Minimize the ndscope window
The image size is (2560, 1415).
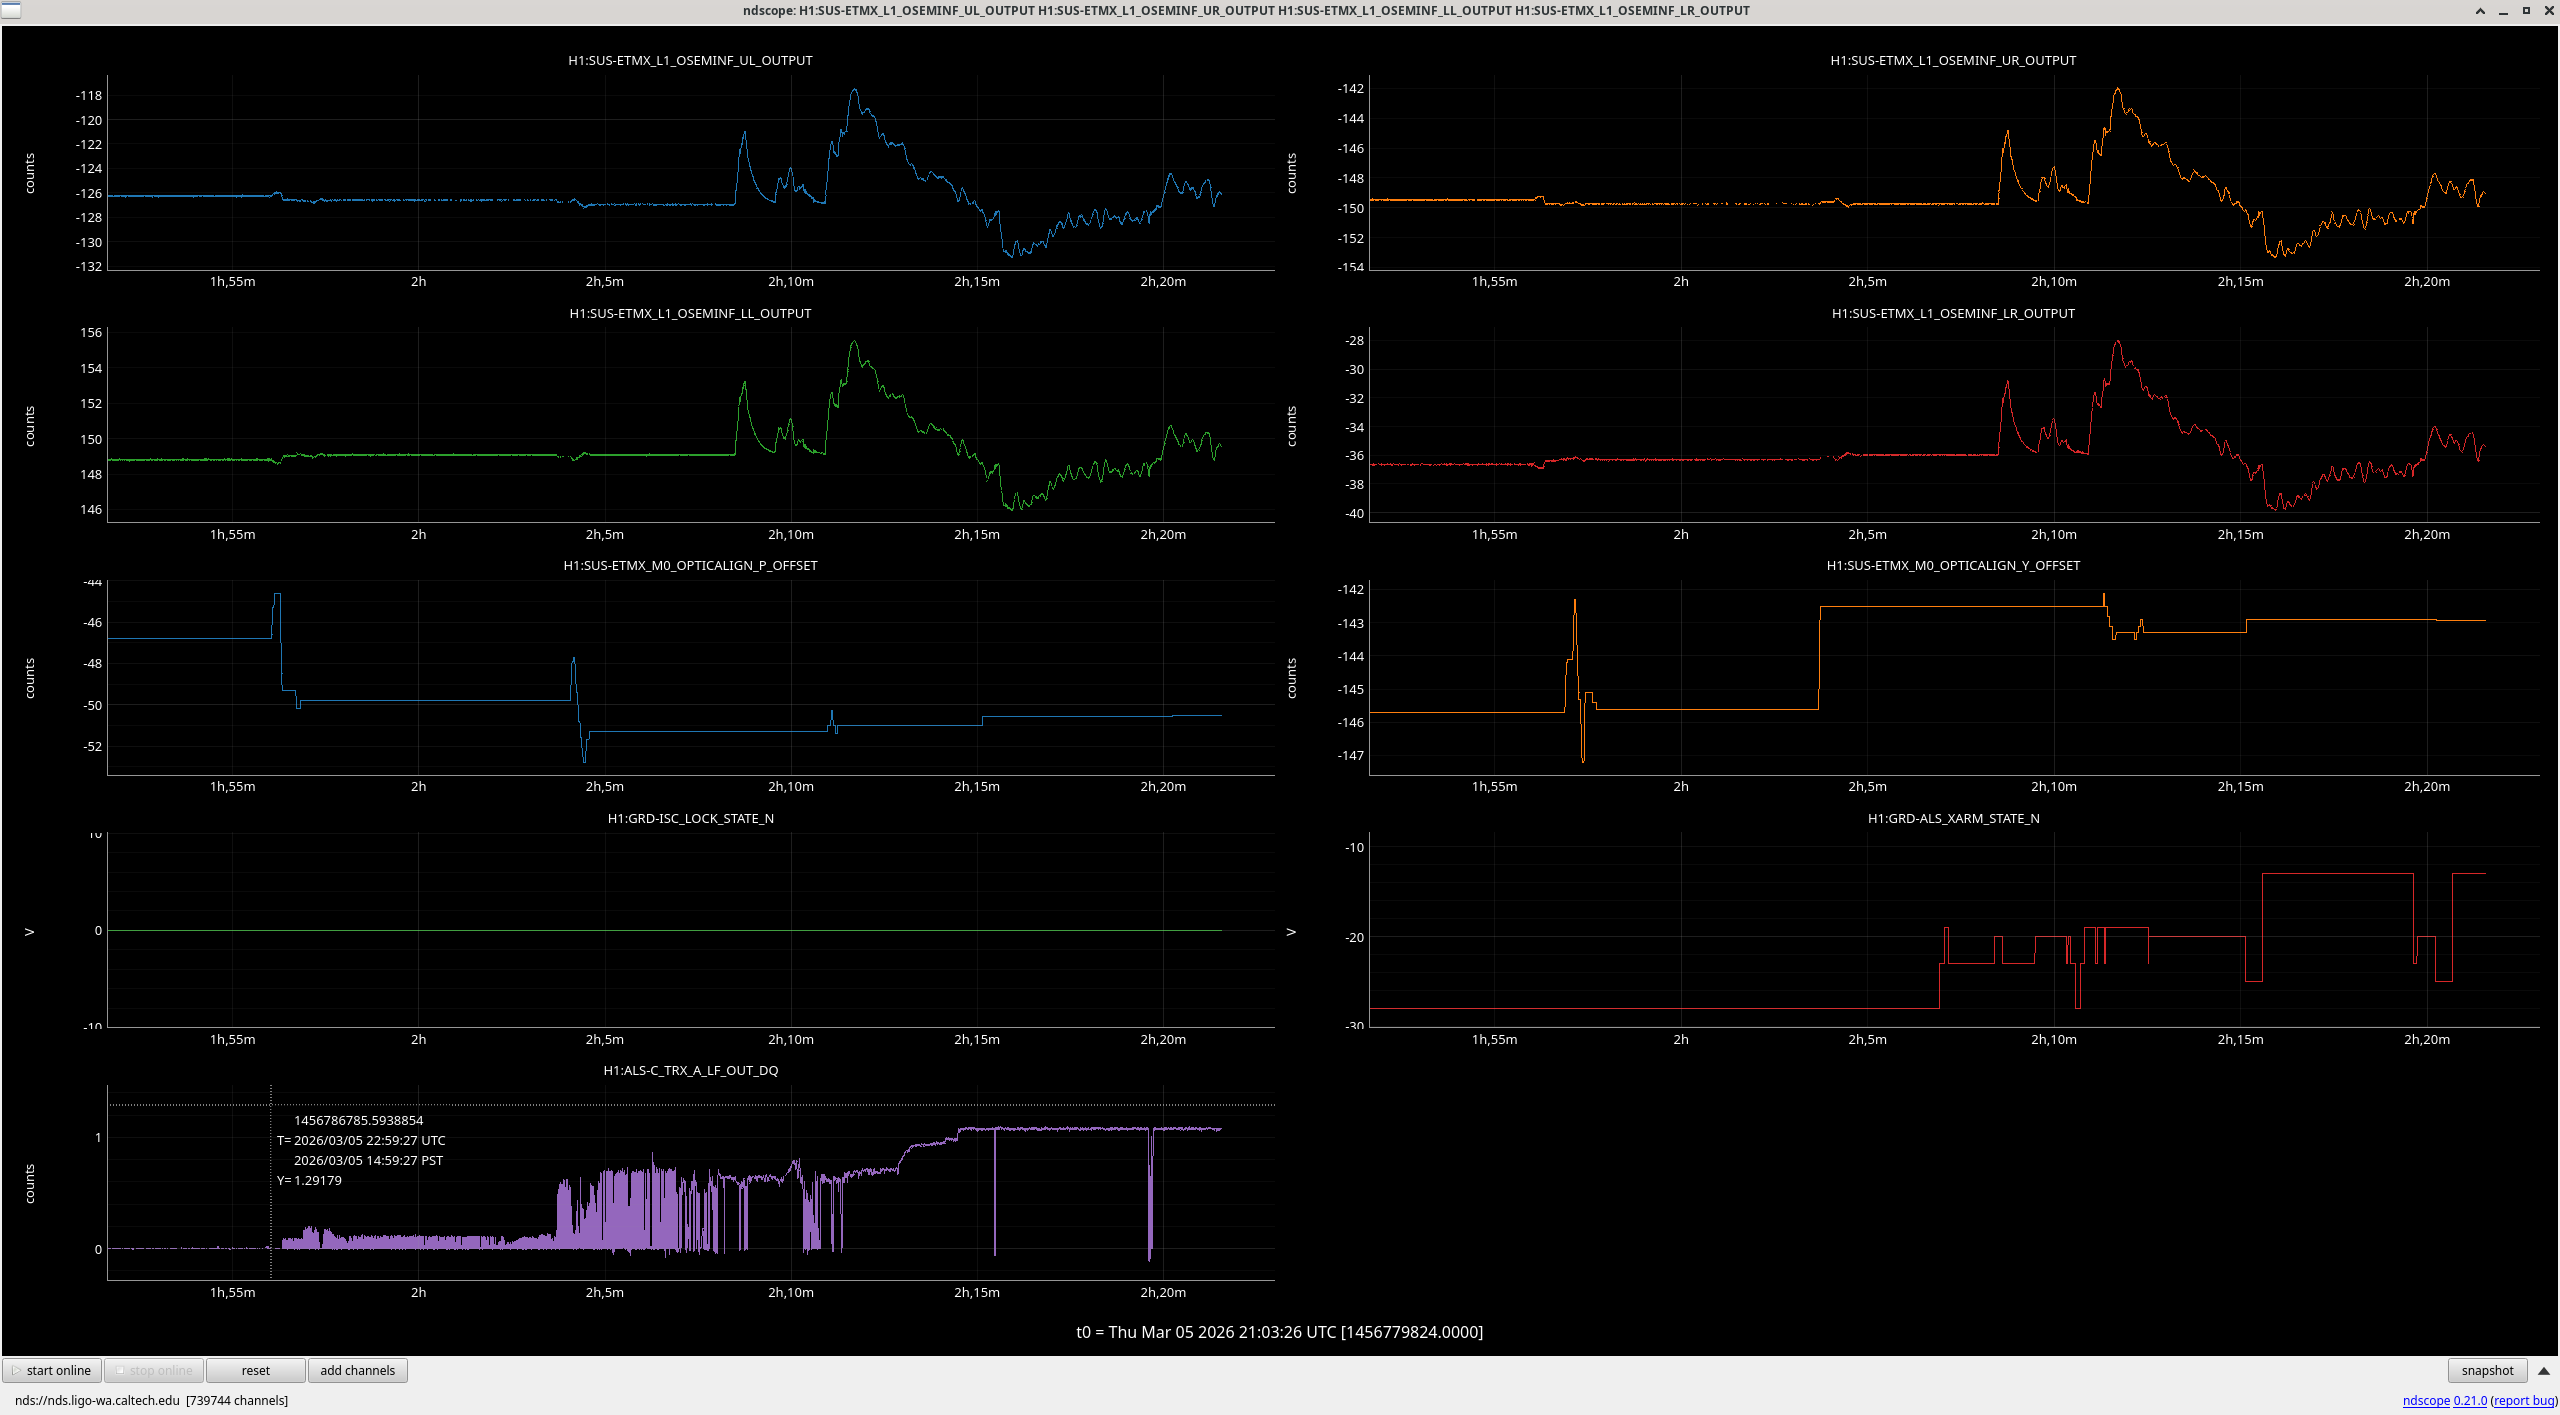[x=2503, y=11]
